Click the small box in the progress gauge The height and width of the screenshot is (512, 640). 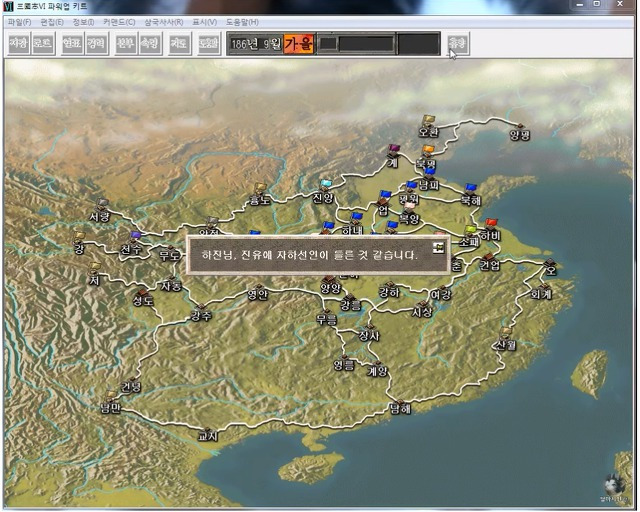click(x=328, y=43)
